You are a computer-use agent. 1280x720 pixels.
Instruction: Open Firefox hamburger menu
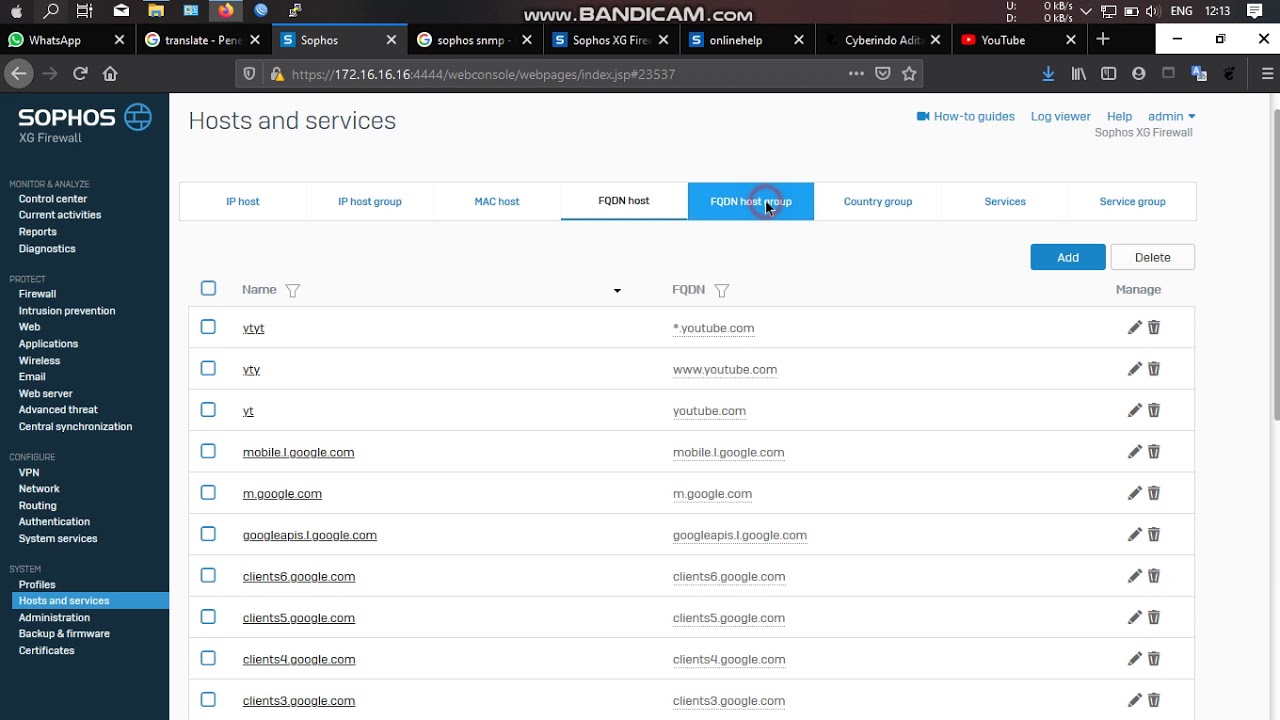[x=1267, y=73]
